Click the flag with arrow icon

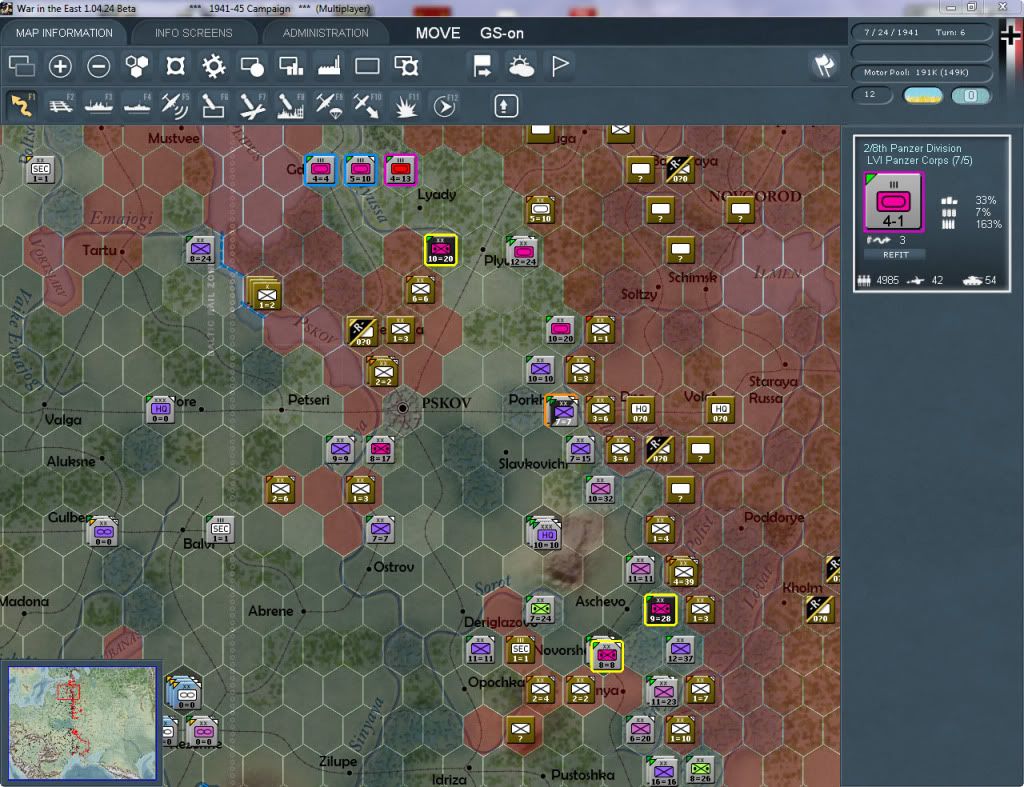pyautogui.click(x=482, y=66)
